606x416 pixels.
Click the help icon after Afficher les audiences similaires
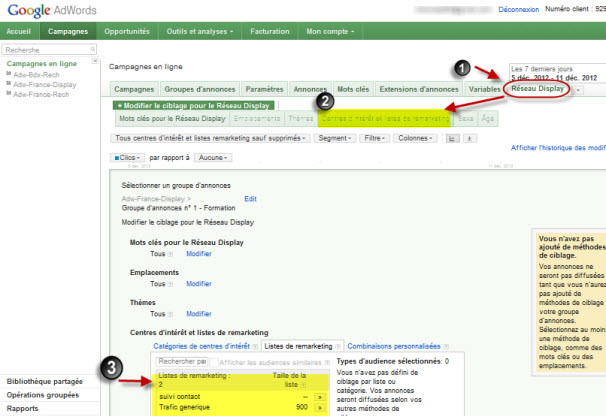327,363
